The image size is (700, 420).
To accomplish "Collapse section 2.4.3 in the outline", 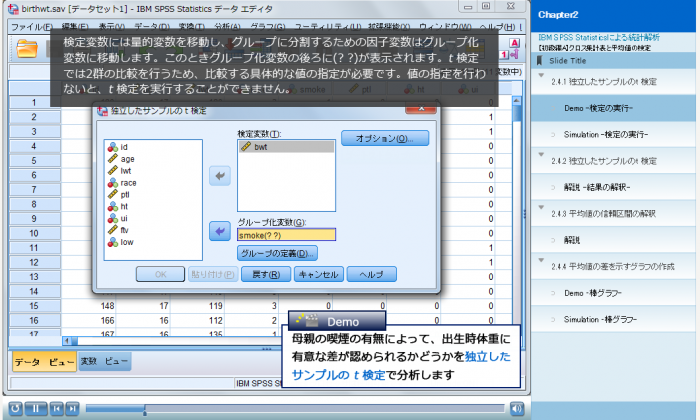I will click(541, 207).
